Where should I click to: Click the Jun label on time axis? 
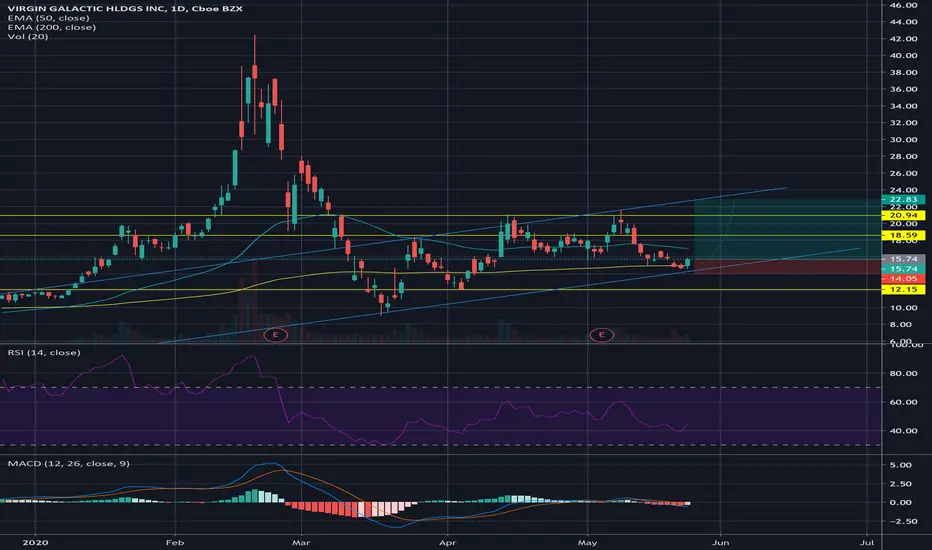[720, 542]
